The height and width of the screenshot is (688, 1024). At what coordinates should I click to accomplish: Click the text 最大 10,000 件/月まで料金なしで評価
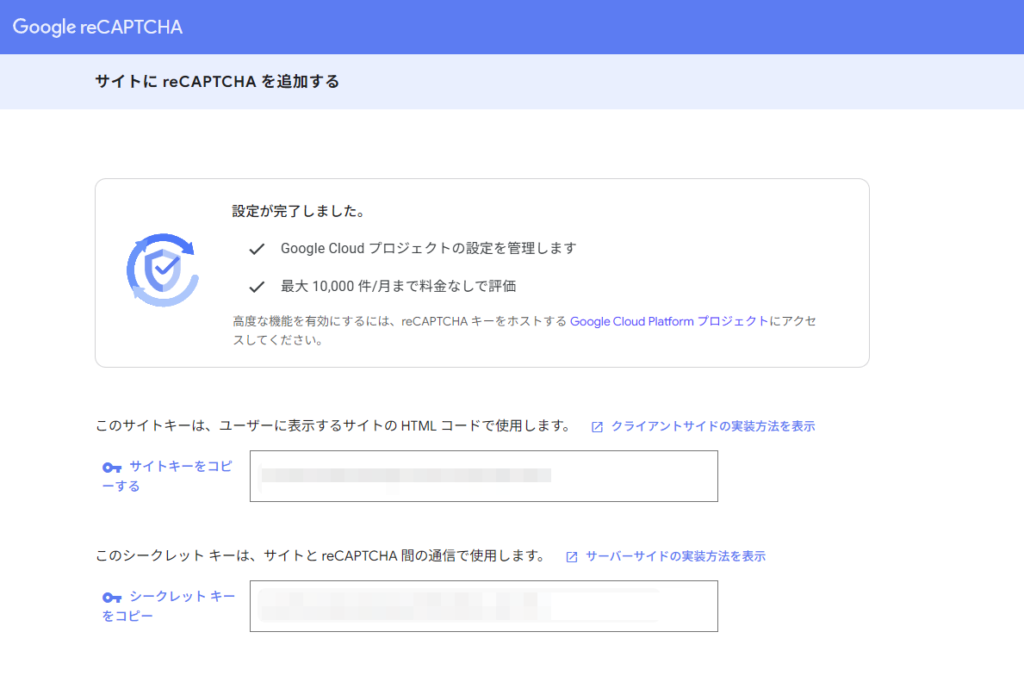[398, 286]
